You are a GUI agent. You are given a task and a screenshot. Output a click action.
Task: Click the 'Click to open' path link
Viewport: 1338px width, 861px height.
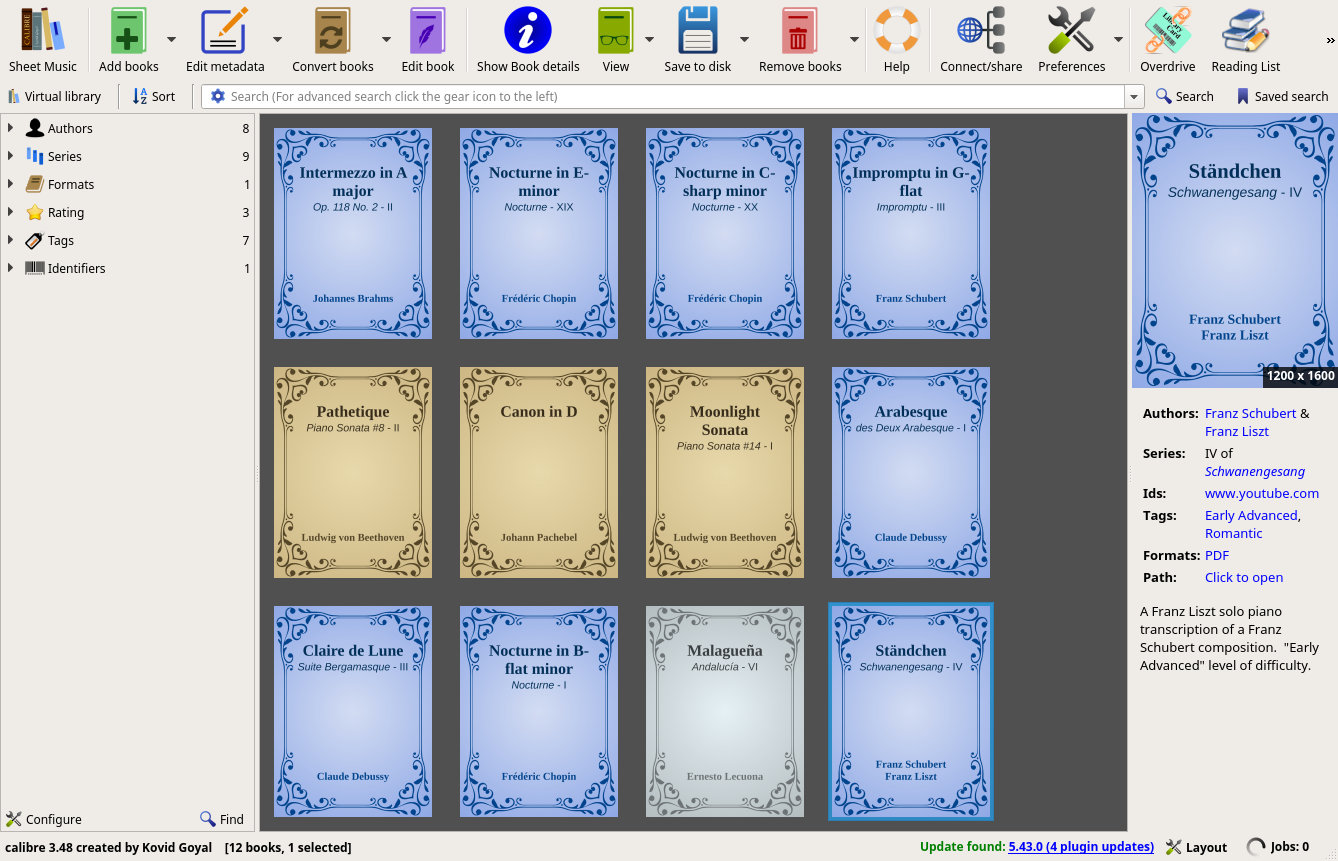click(1244, 577)
